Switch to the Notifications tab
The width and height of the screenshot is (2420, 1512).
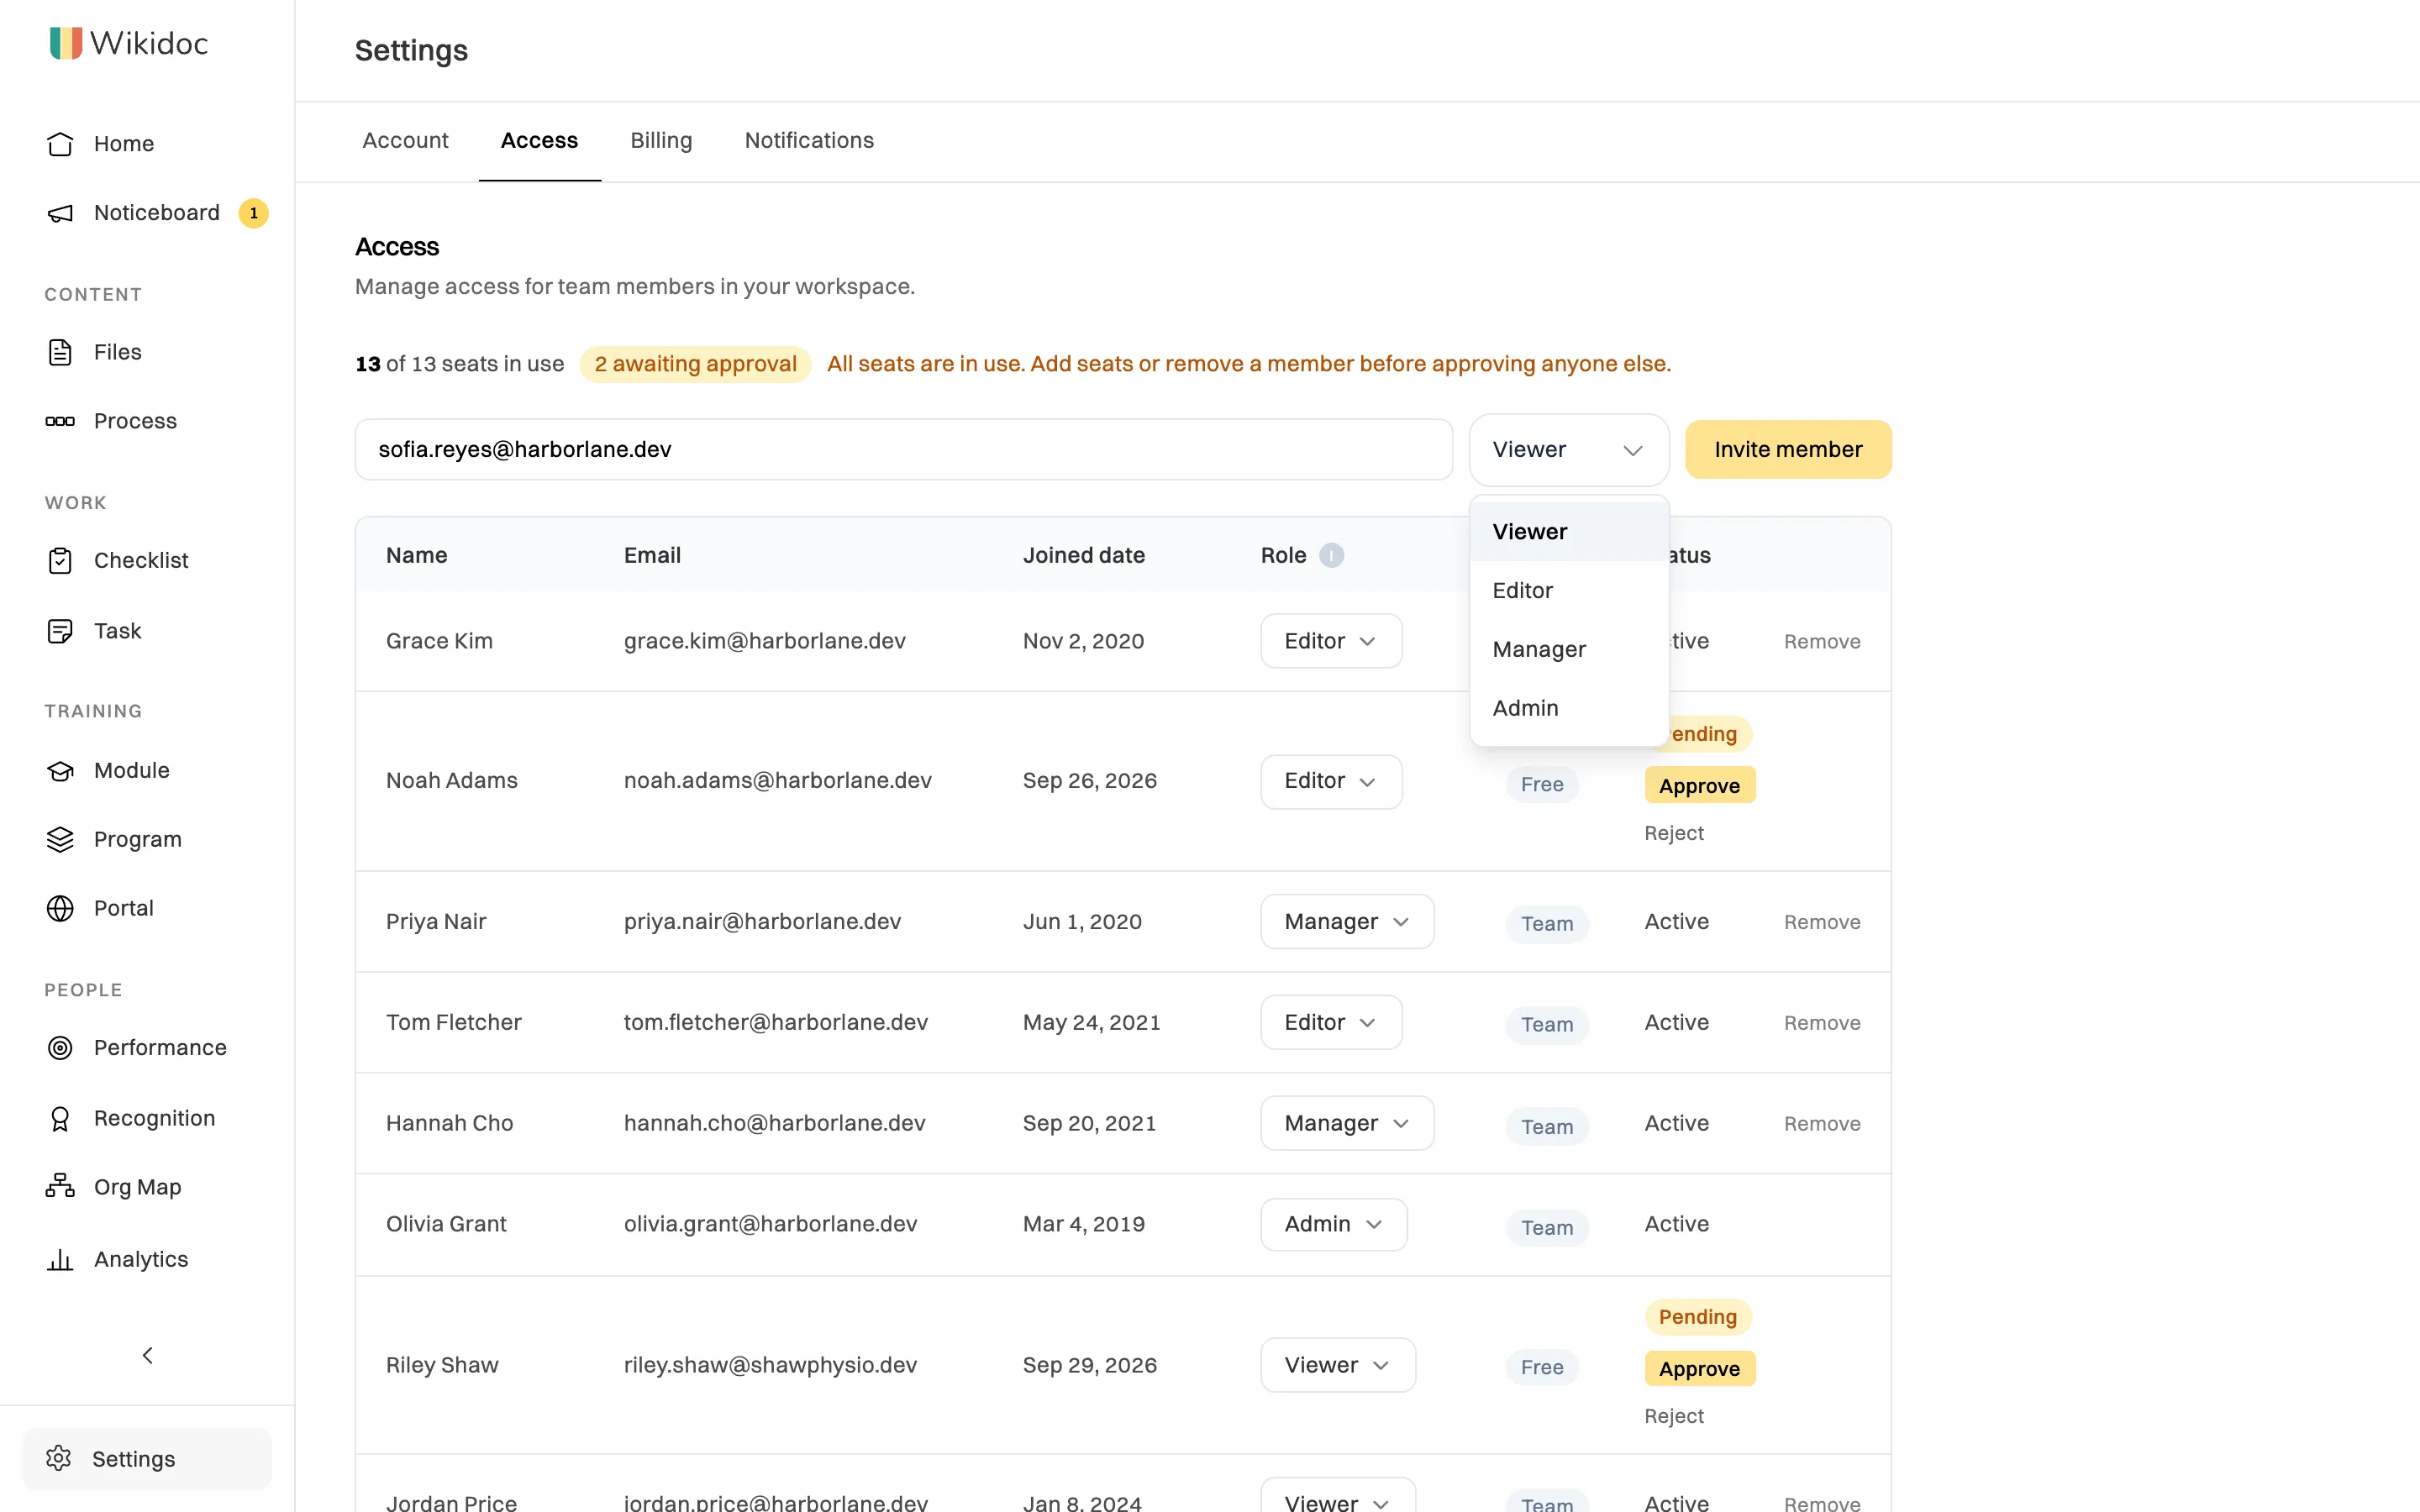[809, 141]
